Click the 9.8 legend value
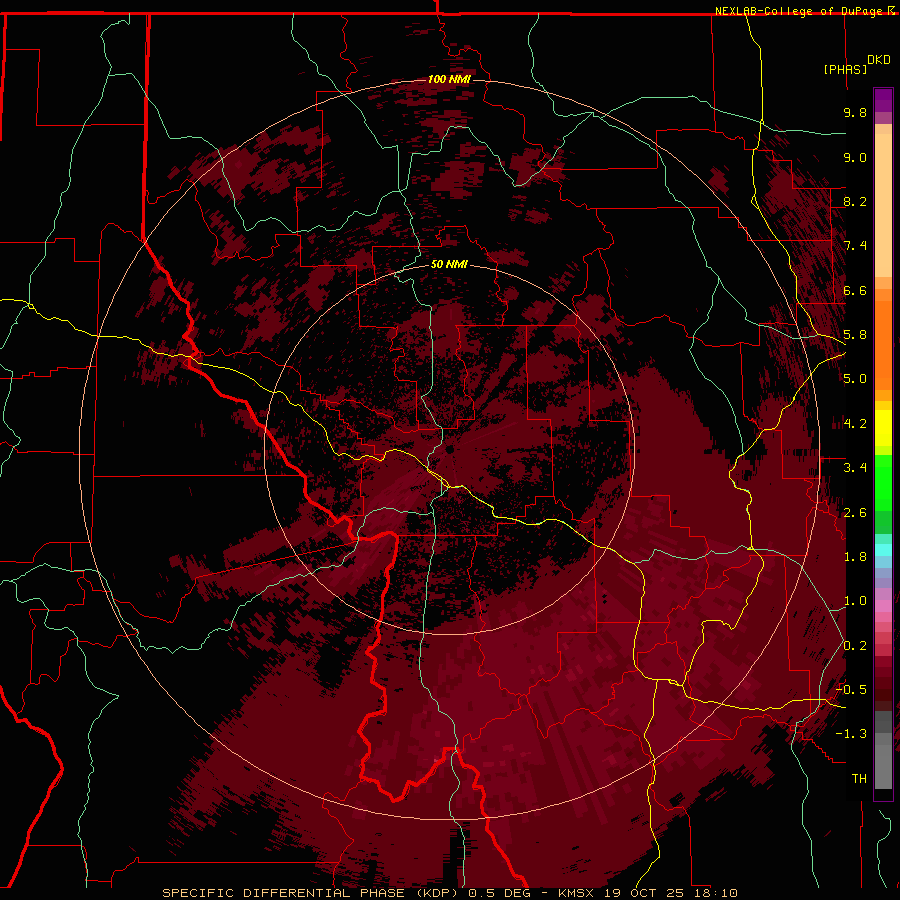This screenshot has height=900, width=900. click(855, 112)
